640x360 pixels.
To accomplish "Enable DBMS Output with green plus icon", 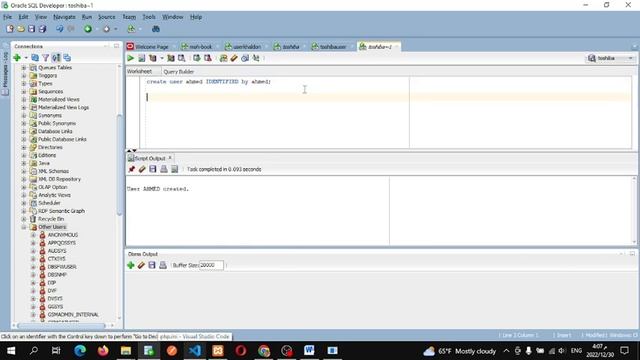I will click(131, 265).
